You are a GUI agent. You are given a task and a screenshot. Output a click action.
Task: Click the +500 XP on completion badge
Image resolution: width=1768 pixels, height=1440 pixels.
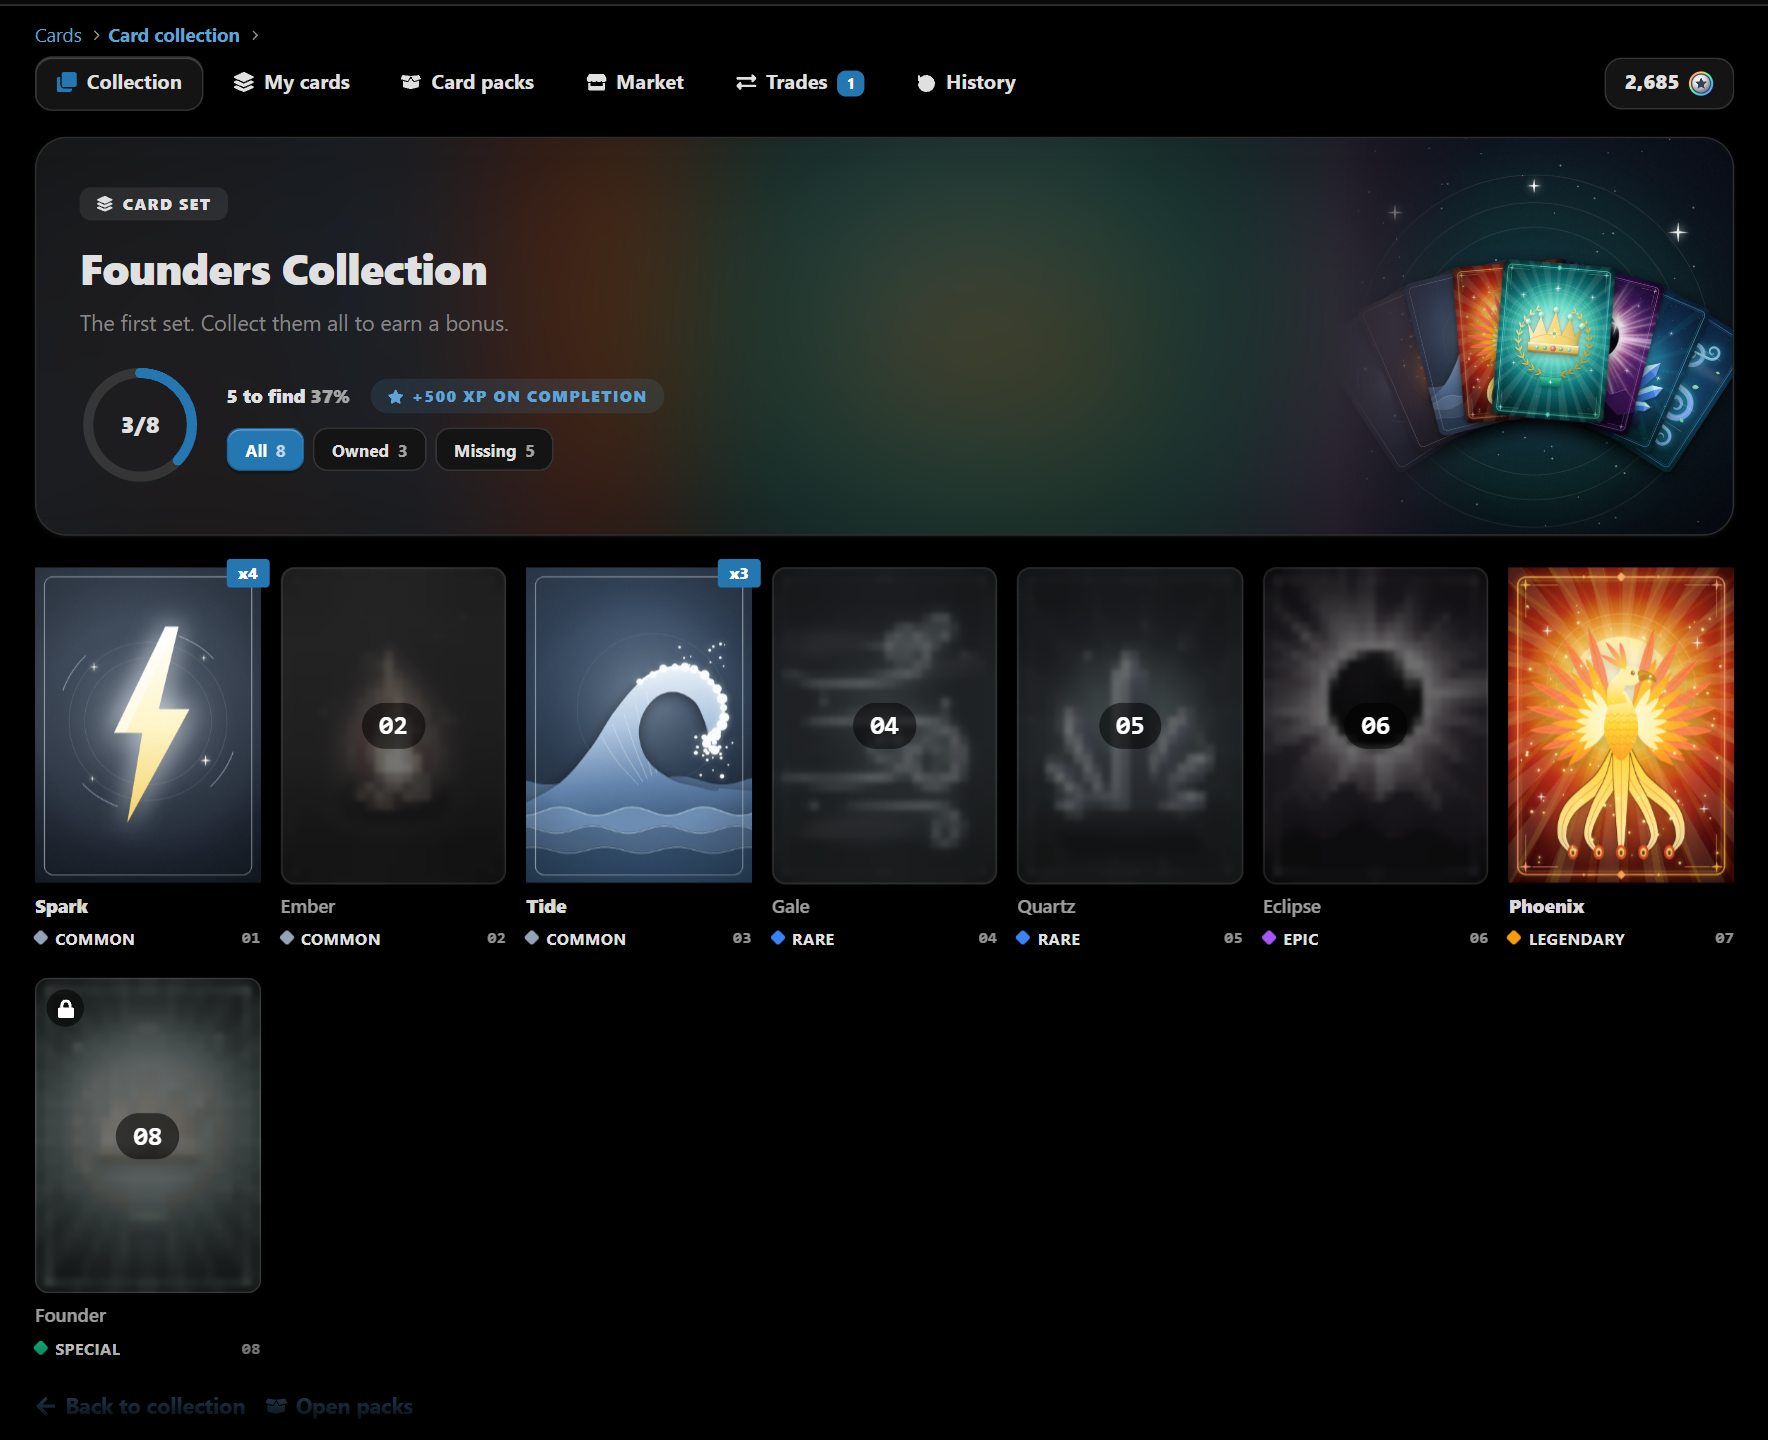tap(517, 396)
